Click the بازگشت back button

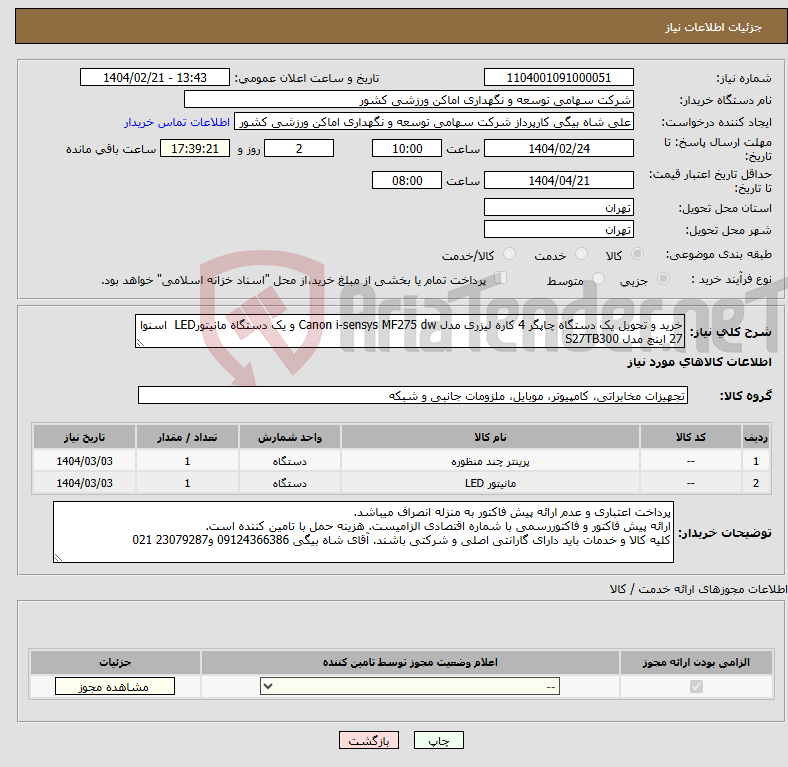click(x=369, y=740)
